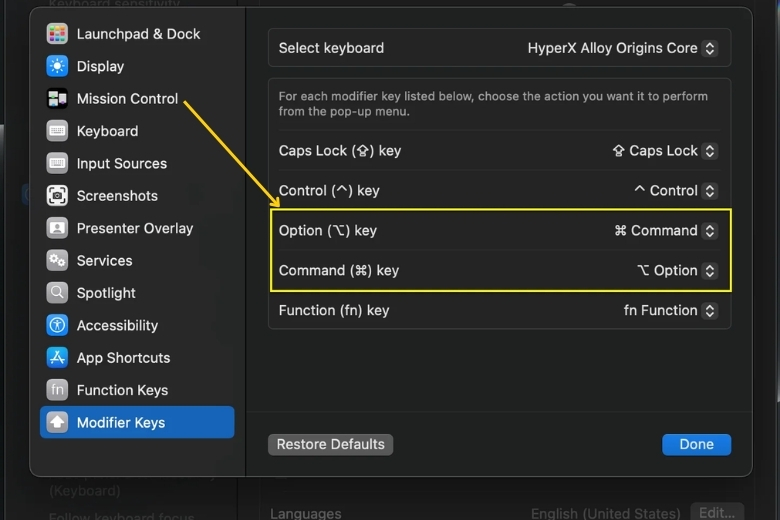The image size is (780, 520).
Task: Click the blue Done button
Action: coord(696,444)
